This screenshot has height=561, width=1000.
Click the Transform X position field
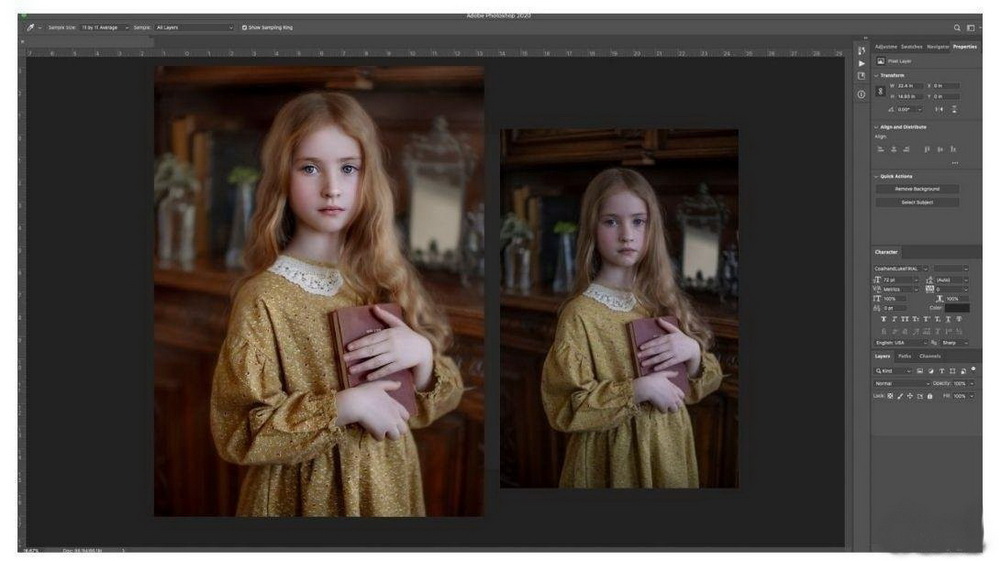pyautogui.click(x=946, y=85)
